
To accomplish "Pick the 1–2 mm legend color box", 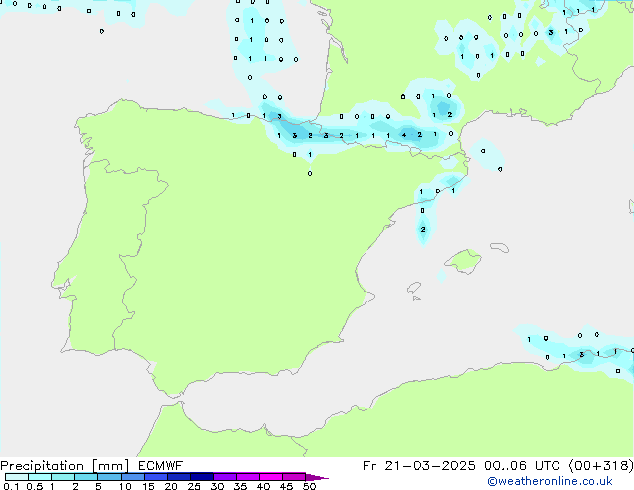I will pos(63,477).
